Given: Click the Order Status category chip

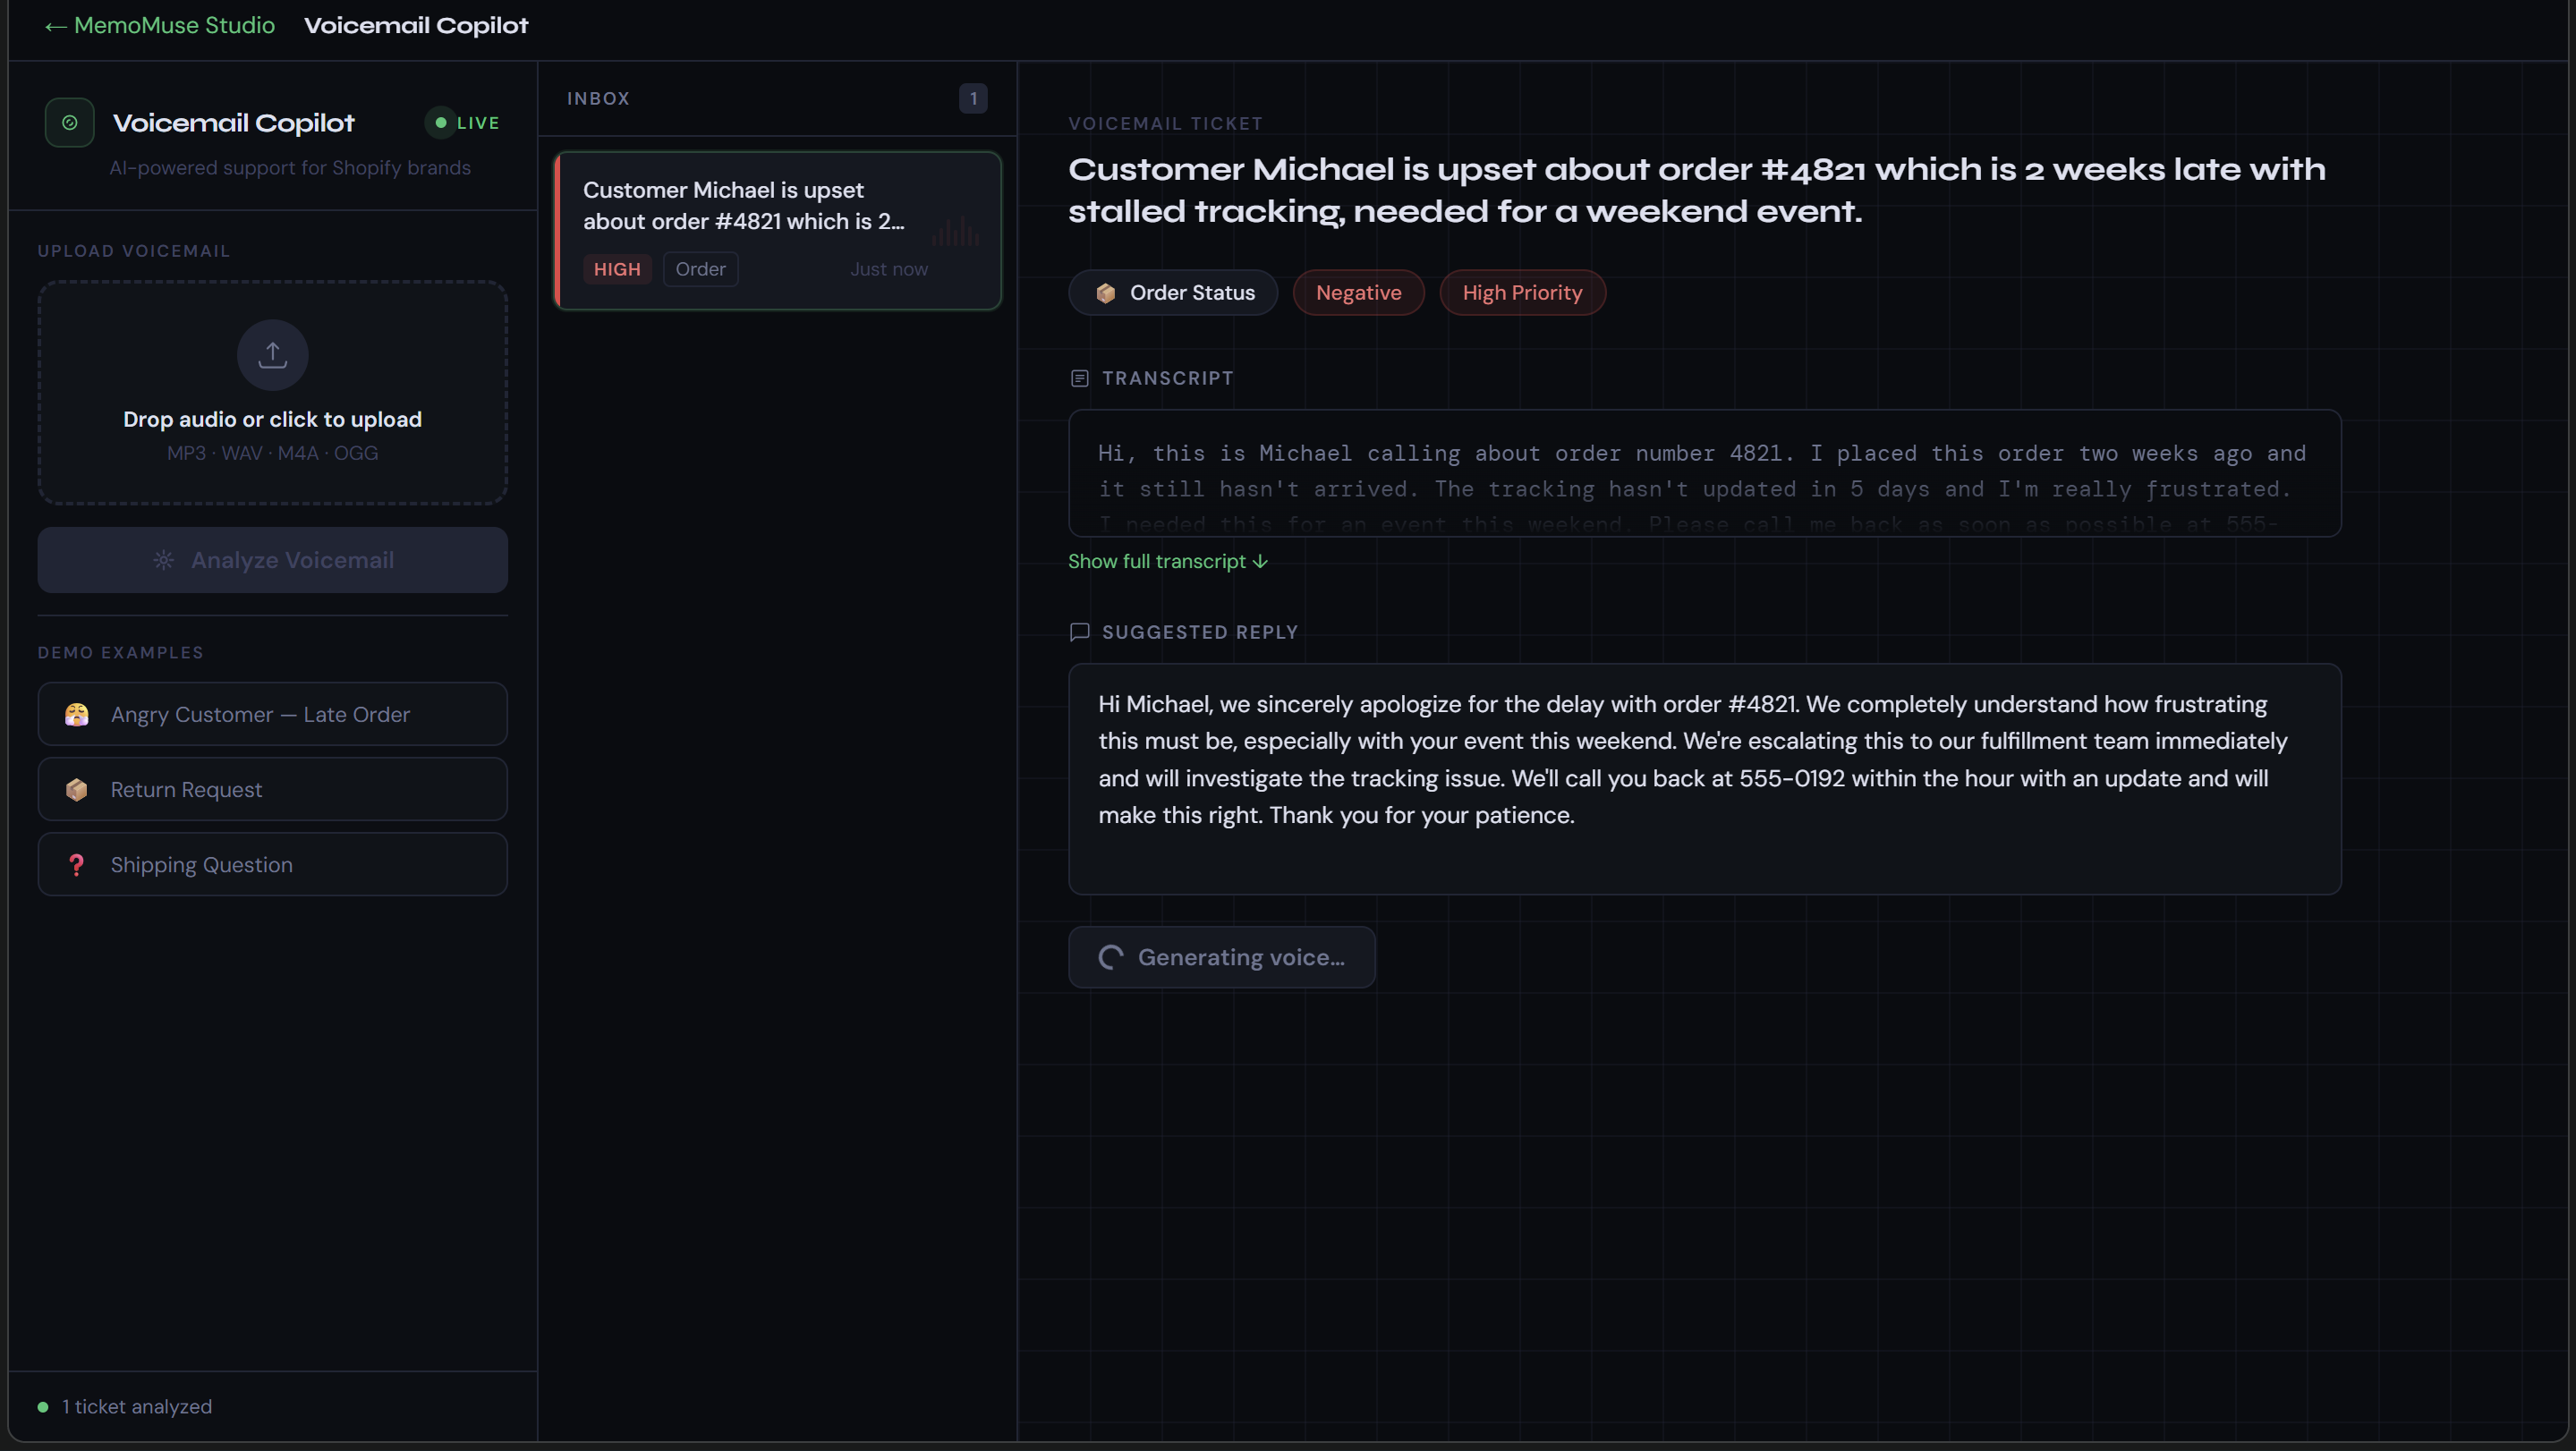Looking at the screenshot, I should point(1173,293).
